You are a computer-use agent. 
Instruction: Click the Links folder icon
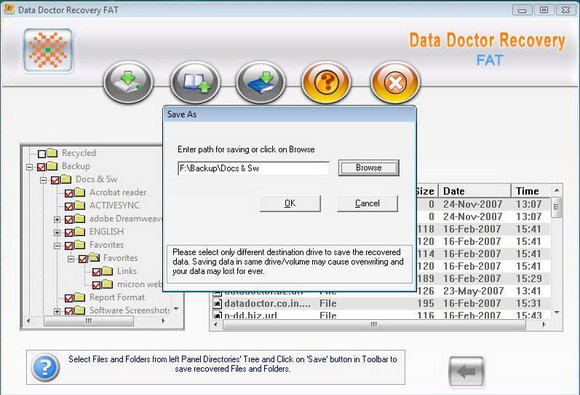(x=108, y=271)
